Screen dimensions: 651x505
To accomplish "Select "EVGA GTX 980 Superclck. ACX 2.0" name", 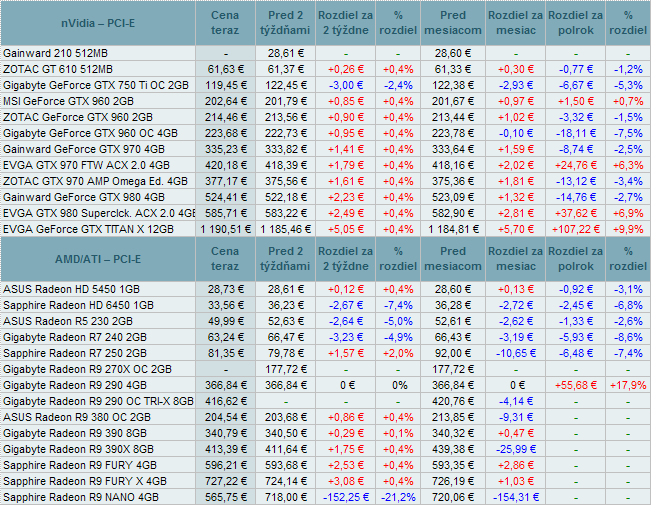I will coord(99,213).
